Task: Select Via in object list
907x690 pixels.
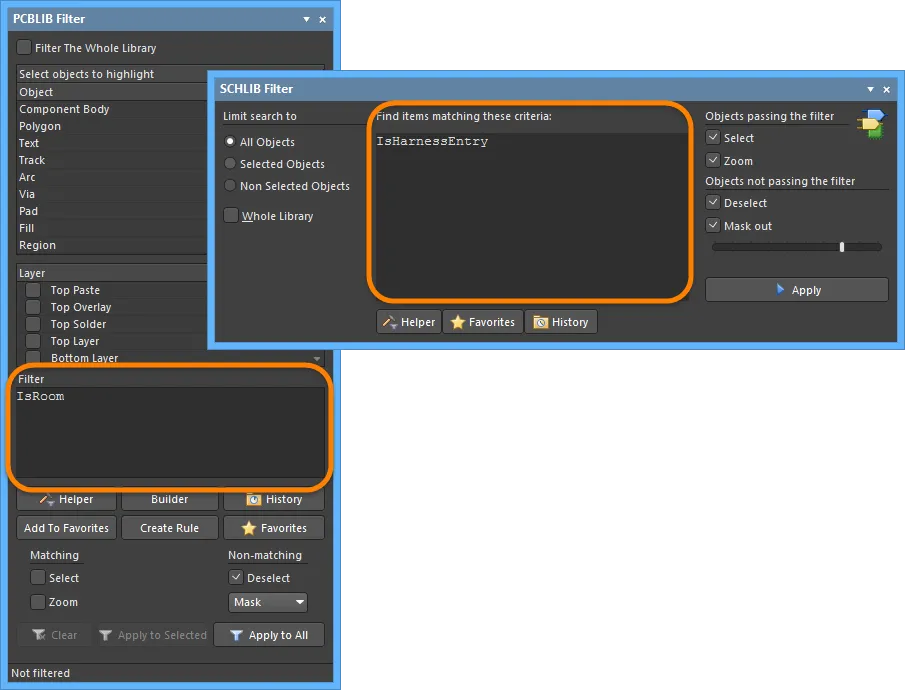Action: click(113, 194)
